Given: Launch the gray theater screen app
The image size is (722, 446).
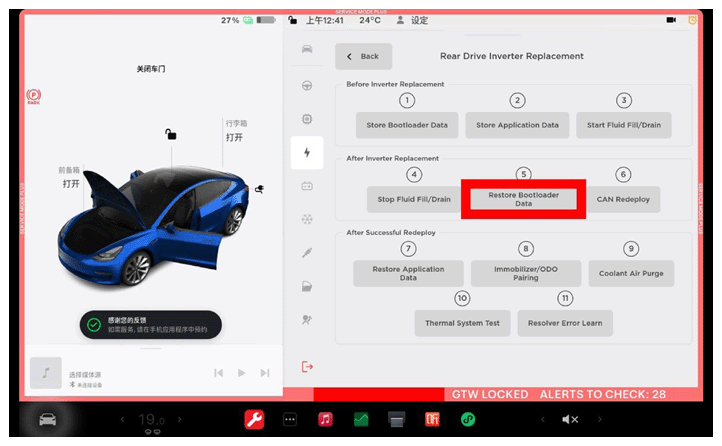Looking at the screenshot, I should tap(396, 419).
